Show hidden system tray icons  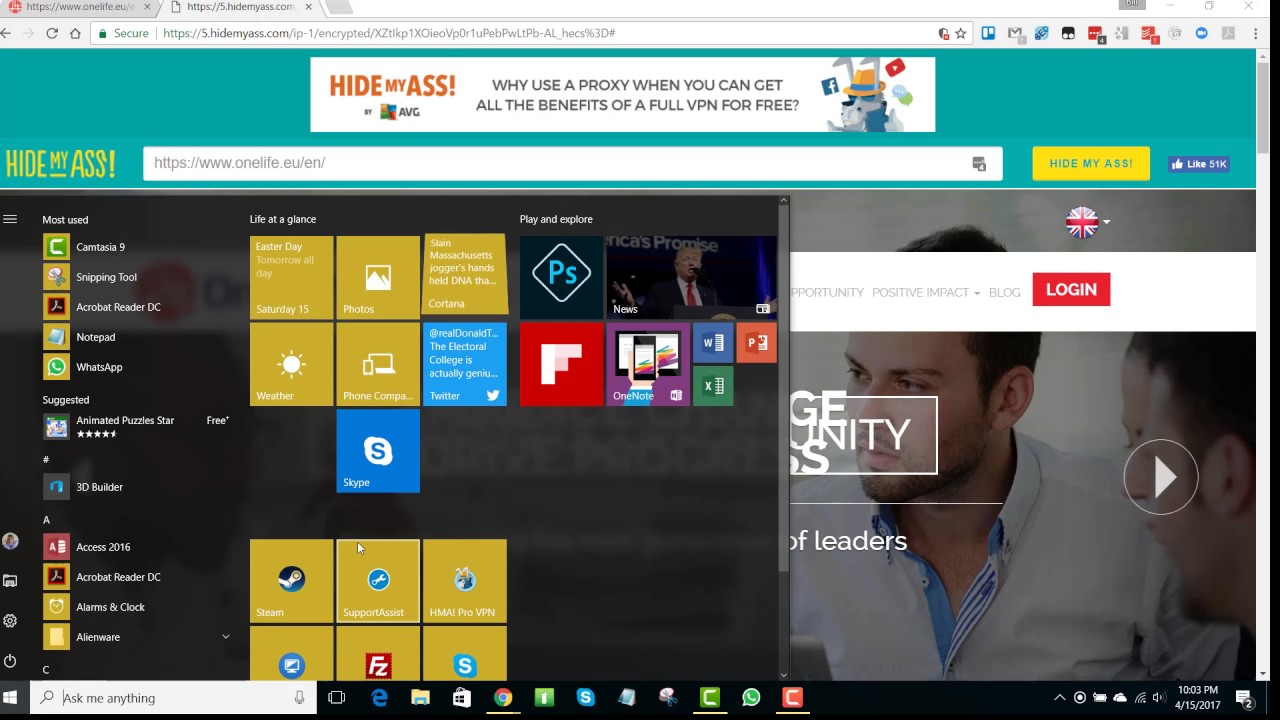coord(1059,698)
